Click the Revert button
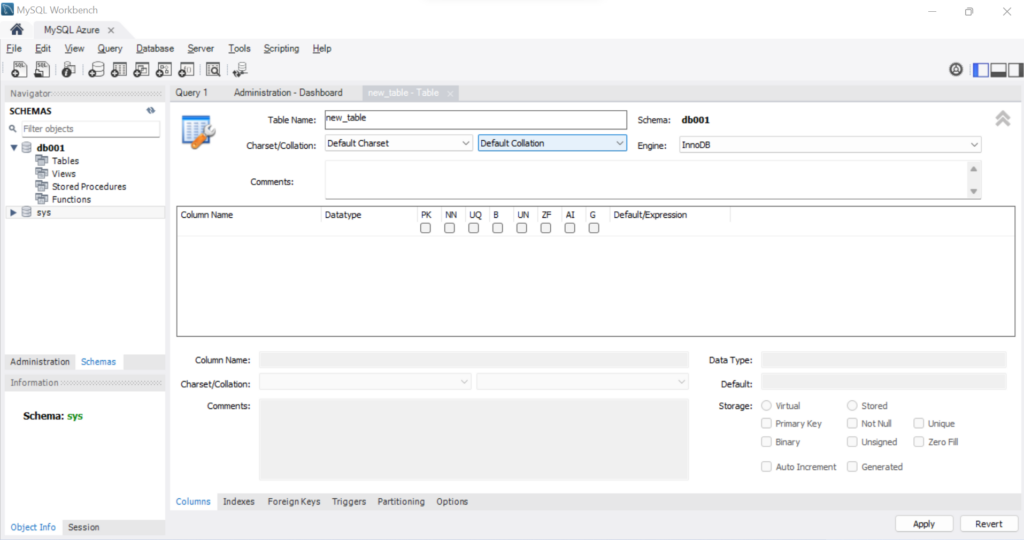 click(988, 524)
